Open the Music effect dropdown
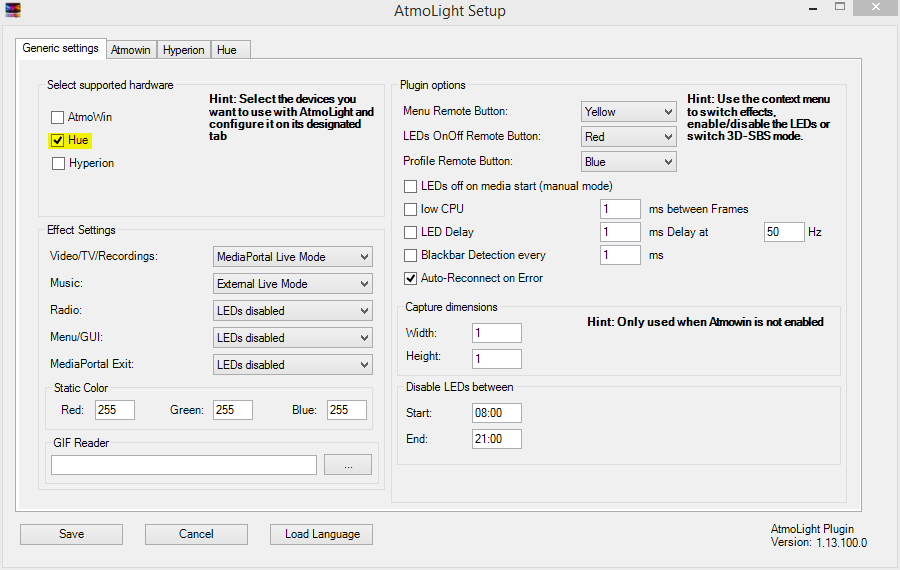Screen dimensions: 900x570 tap(293, 284)
